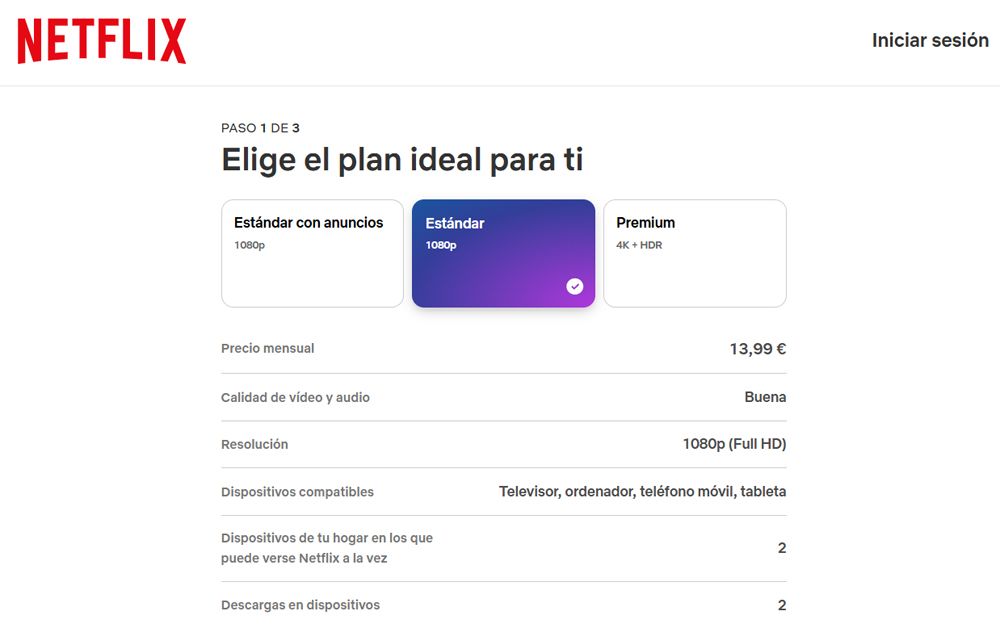1000x628 pixels.
Task: Select the Estándar plan card
Action: click(503, 253)
